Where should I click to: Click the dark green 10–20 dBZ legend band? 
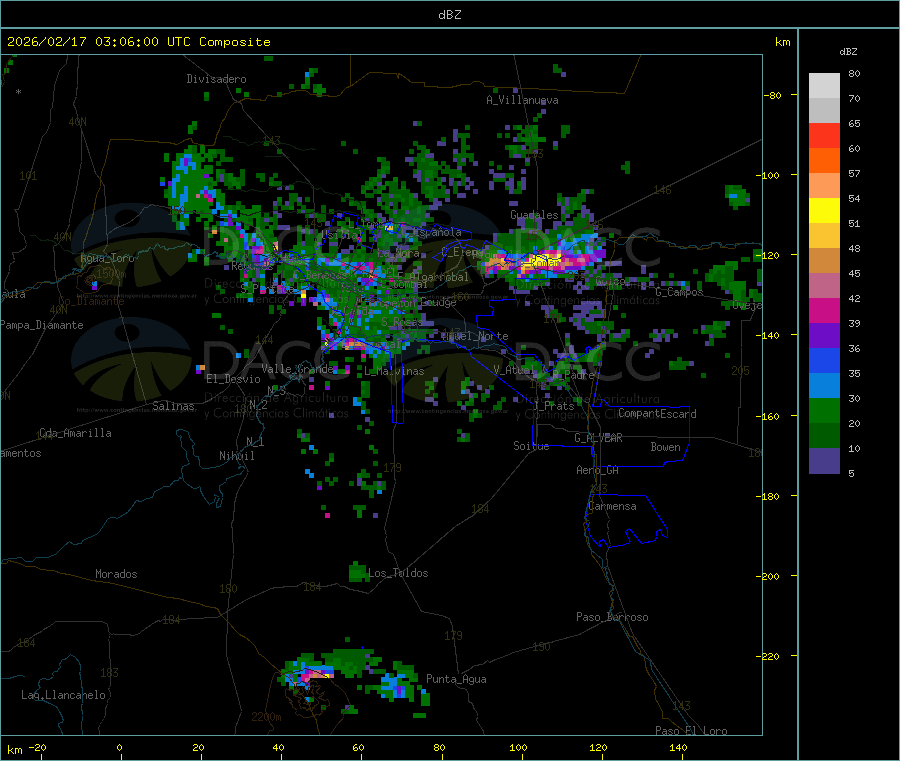pyautogui.click(x=824, y=436)
